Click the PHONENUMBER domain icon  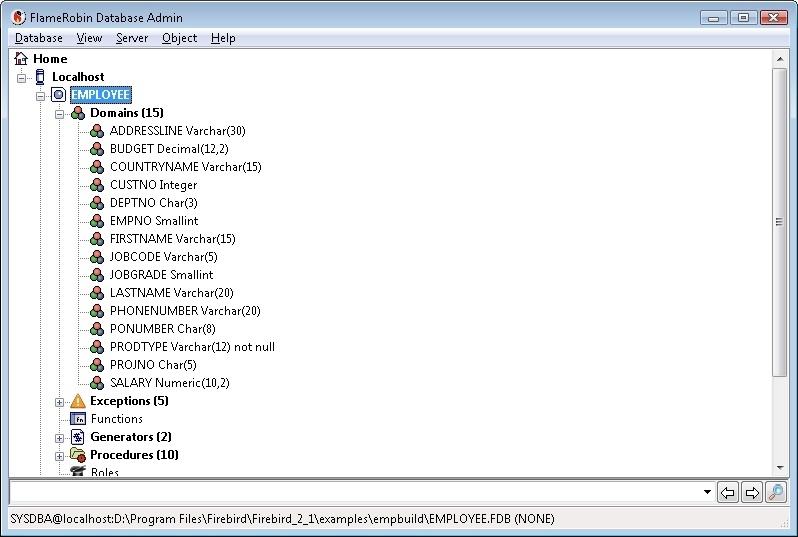(97, 311)
